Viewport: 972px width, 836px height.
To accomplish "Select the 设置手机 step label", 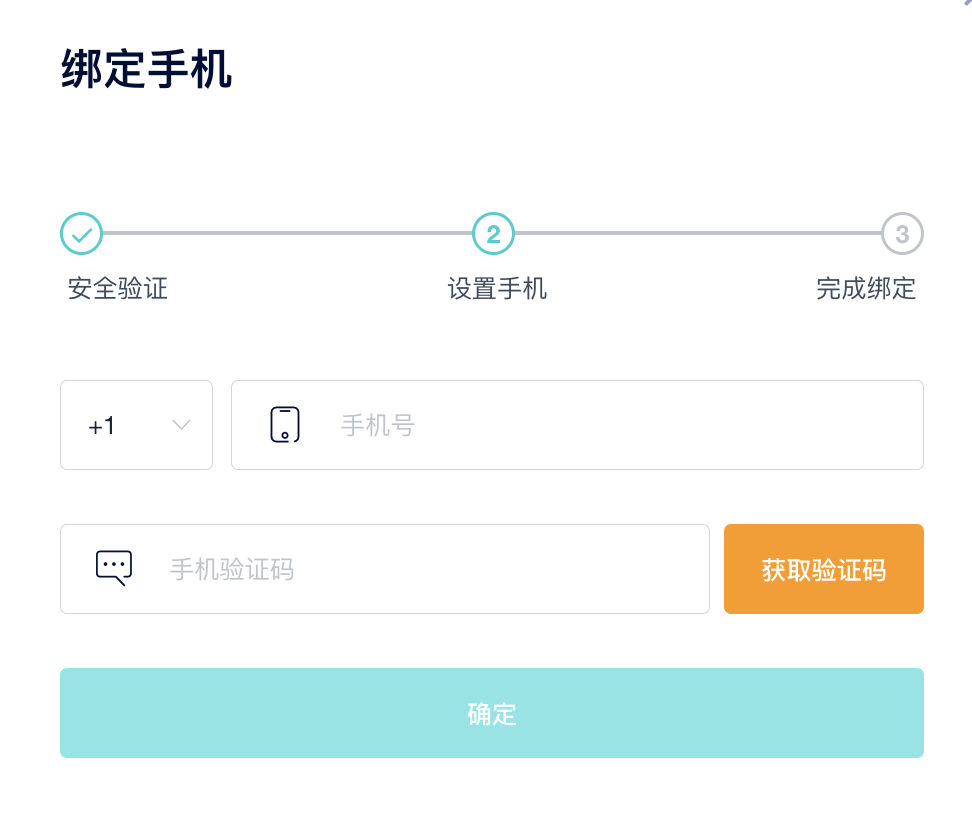I will [497, 289].
